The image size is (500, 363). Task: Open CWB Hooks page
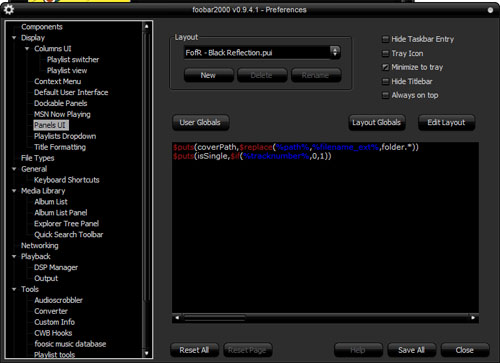point(53,333)
